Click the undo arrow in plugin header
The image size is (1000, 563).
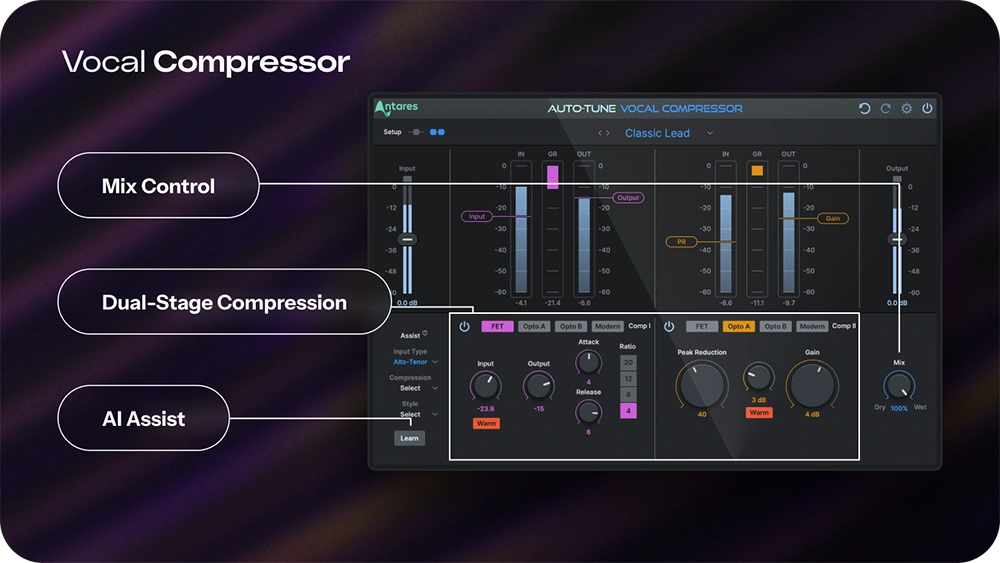click(864, 108)
